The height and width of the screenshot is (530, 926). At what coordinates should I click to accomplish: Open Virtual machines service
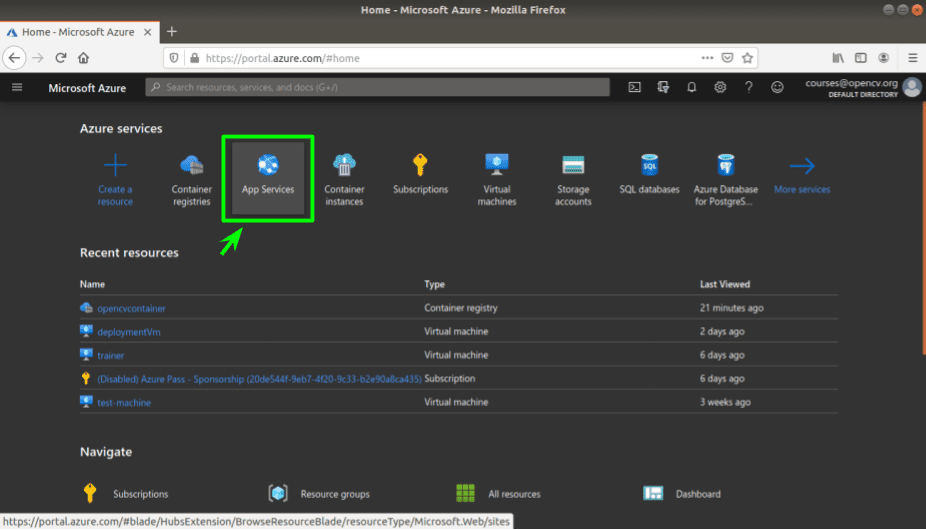497,178
